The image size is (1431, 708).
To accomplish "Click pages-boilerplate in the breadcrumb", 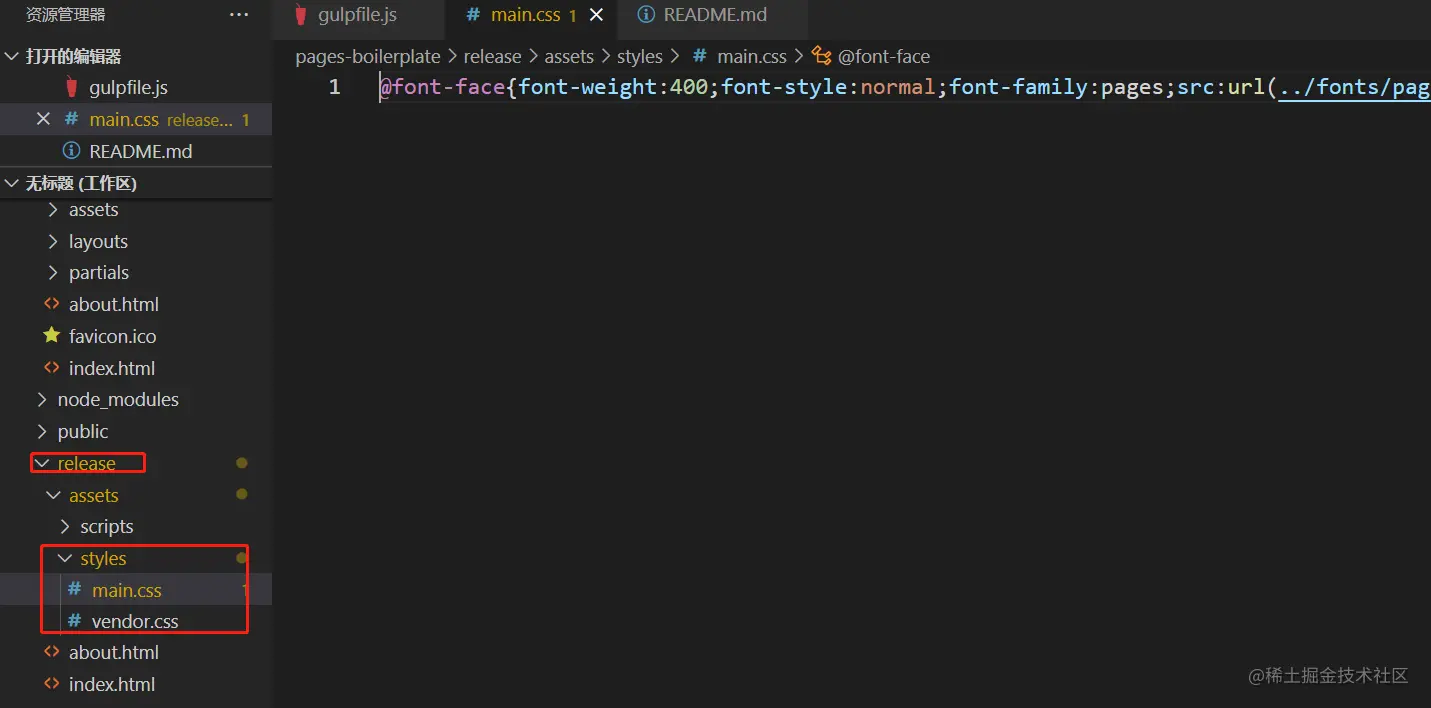I will point(368,57).
